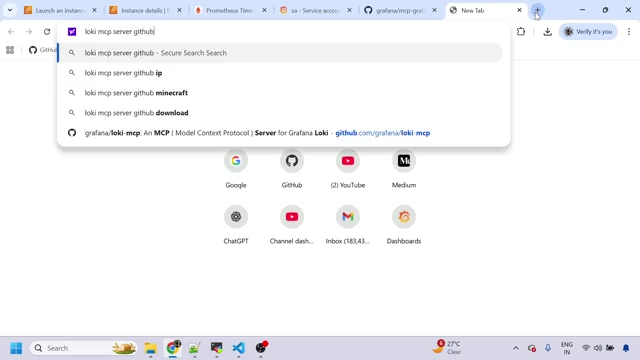Image resolution: width=640 pixels, height=360 pixels.
Task: Switch to the sa - Service account tab
Action: 315,10
